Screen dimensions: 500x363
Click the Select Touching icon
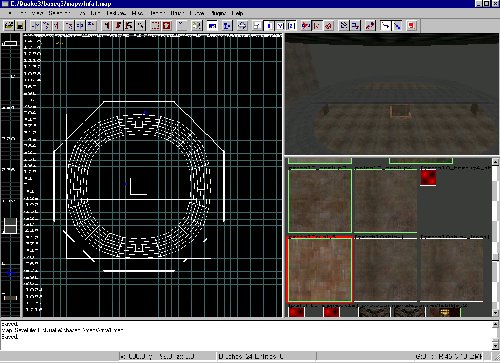point(118,26)
